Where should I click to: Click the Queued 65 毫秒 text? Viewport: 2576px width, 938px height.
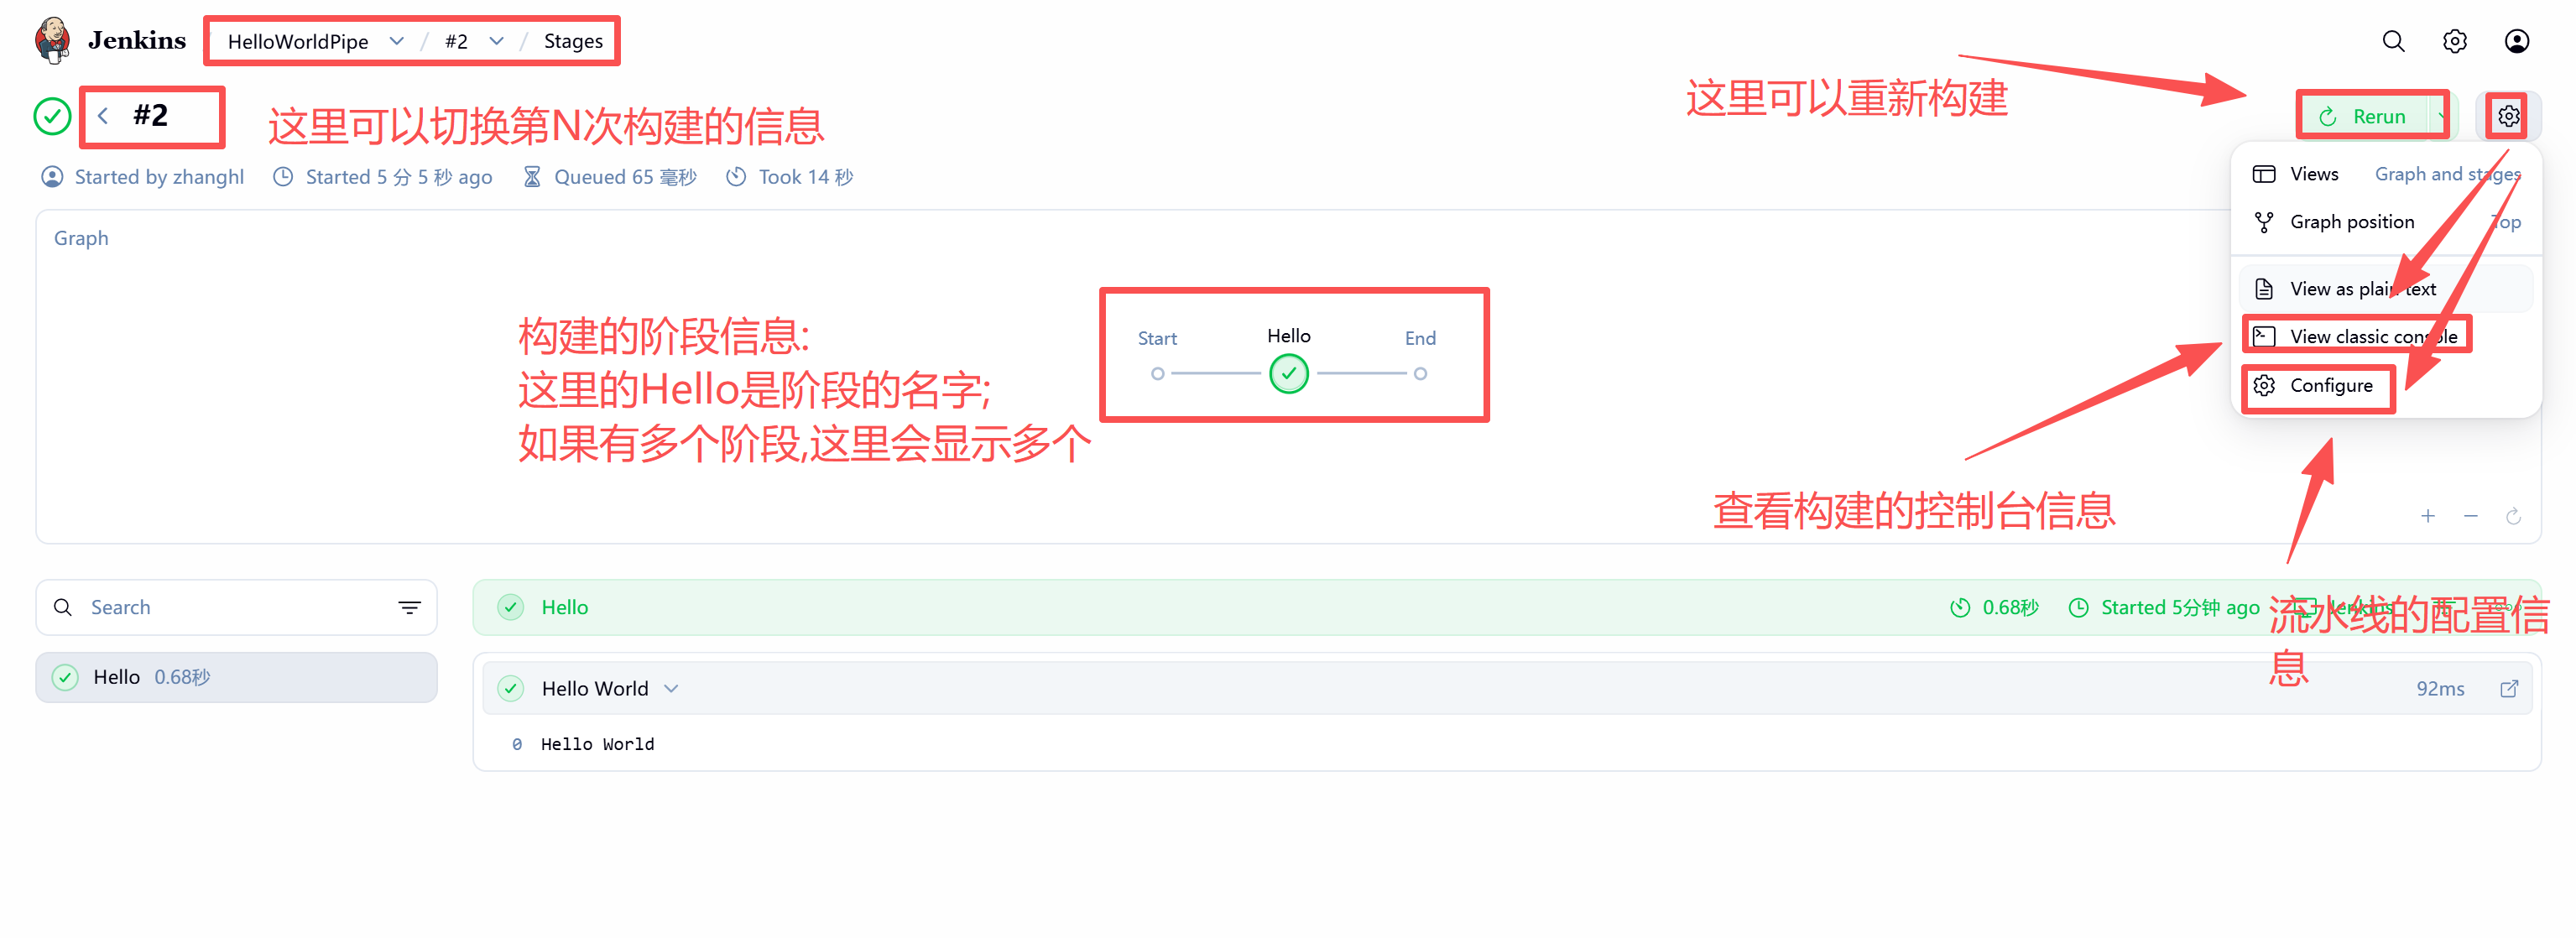point(625,177)
